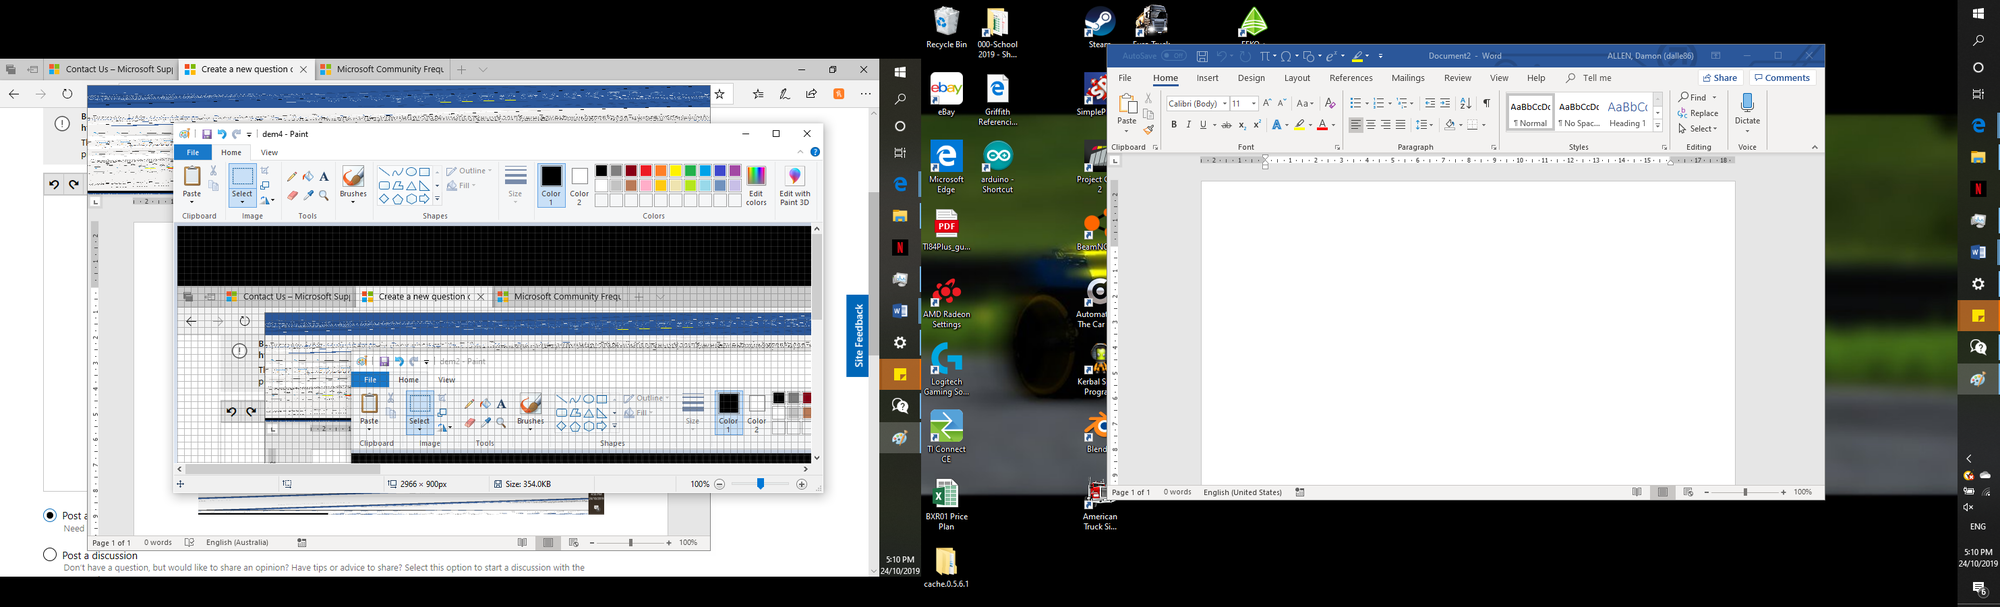Click the Share button in Word

click(1720, 78)
